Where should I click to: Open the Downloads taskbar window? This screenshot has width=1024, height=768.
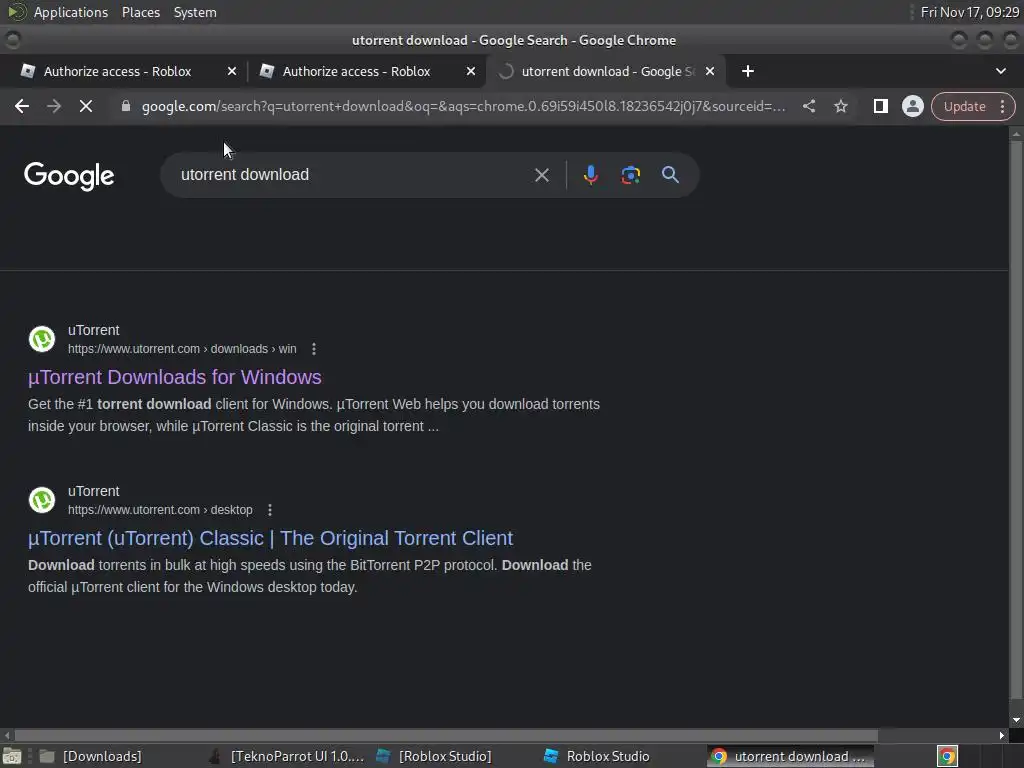[91, 756]
